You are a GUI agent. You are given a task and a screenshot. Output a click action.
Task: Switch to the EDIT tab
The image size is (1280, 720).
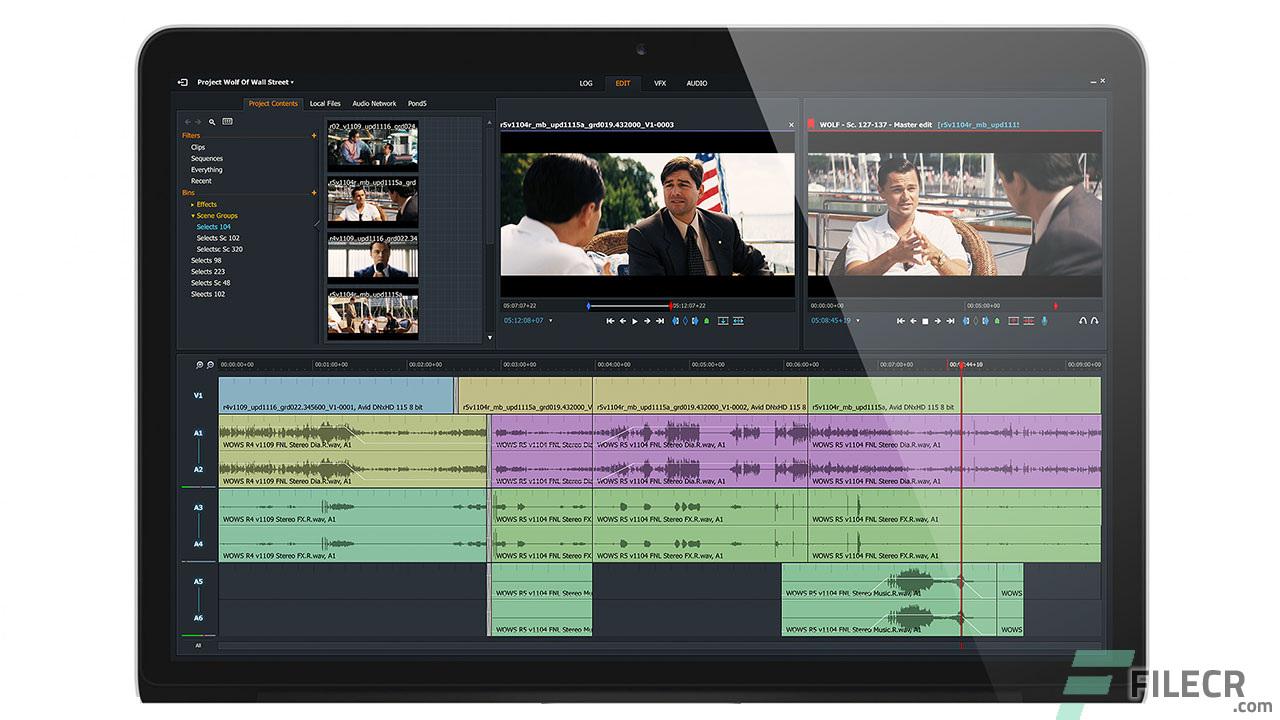[x=623, y=83]
